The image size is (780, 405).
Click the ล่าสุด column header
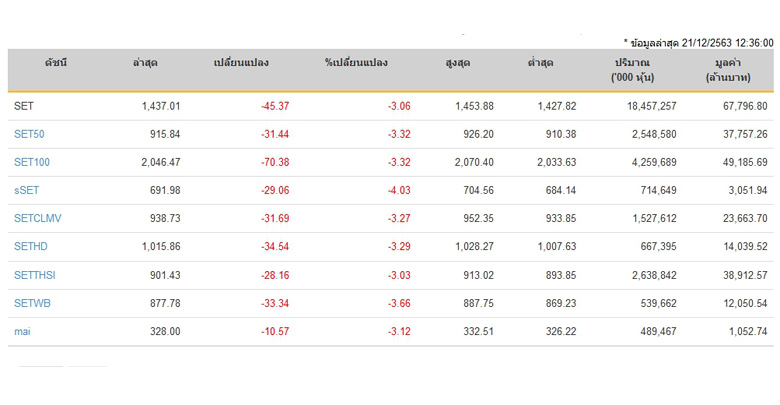[x=145, y=63]
